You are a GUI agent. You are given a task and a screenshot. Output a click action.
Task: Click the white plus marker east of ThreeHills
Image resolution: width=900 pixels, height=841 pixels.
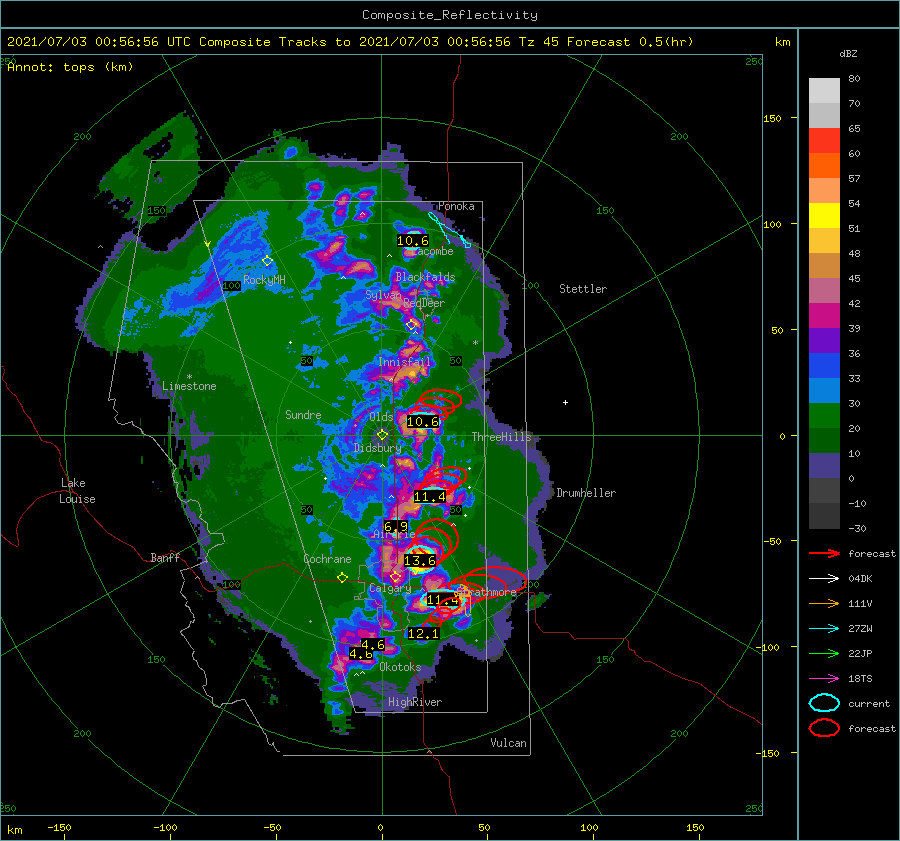[x=565, y=402]
